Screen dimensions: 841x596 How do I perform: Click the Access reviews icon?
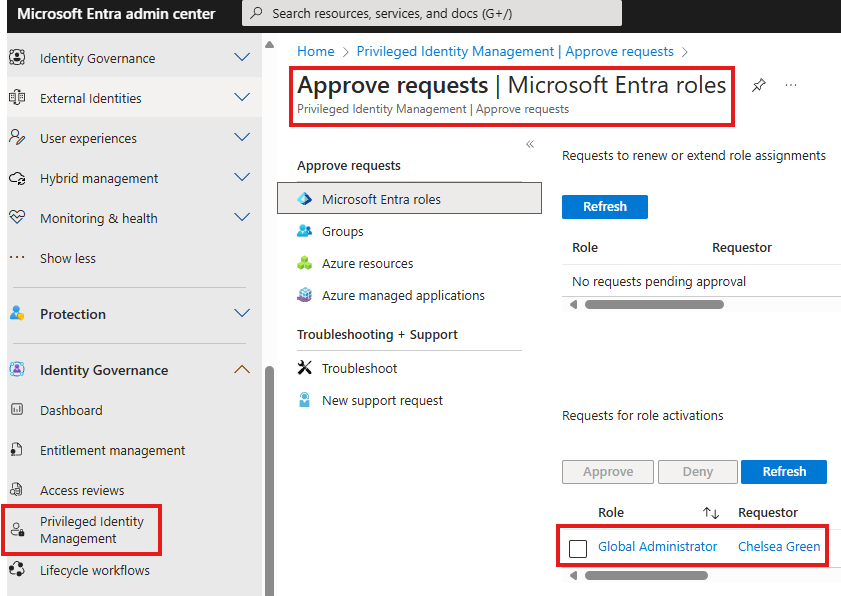(x=17, y=489)
